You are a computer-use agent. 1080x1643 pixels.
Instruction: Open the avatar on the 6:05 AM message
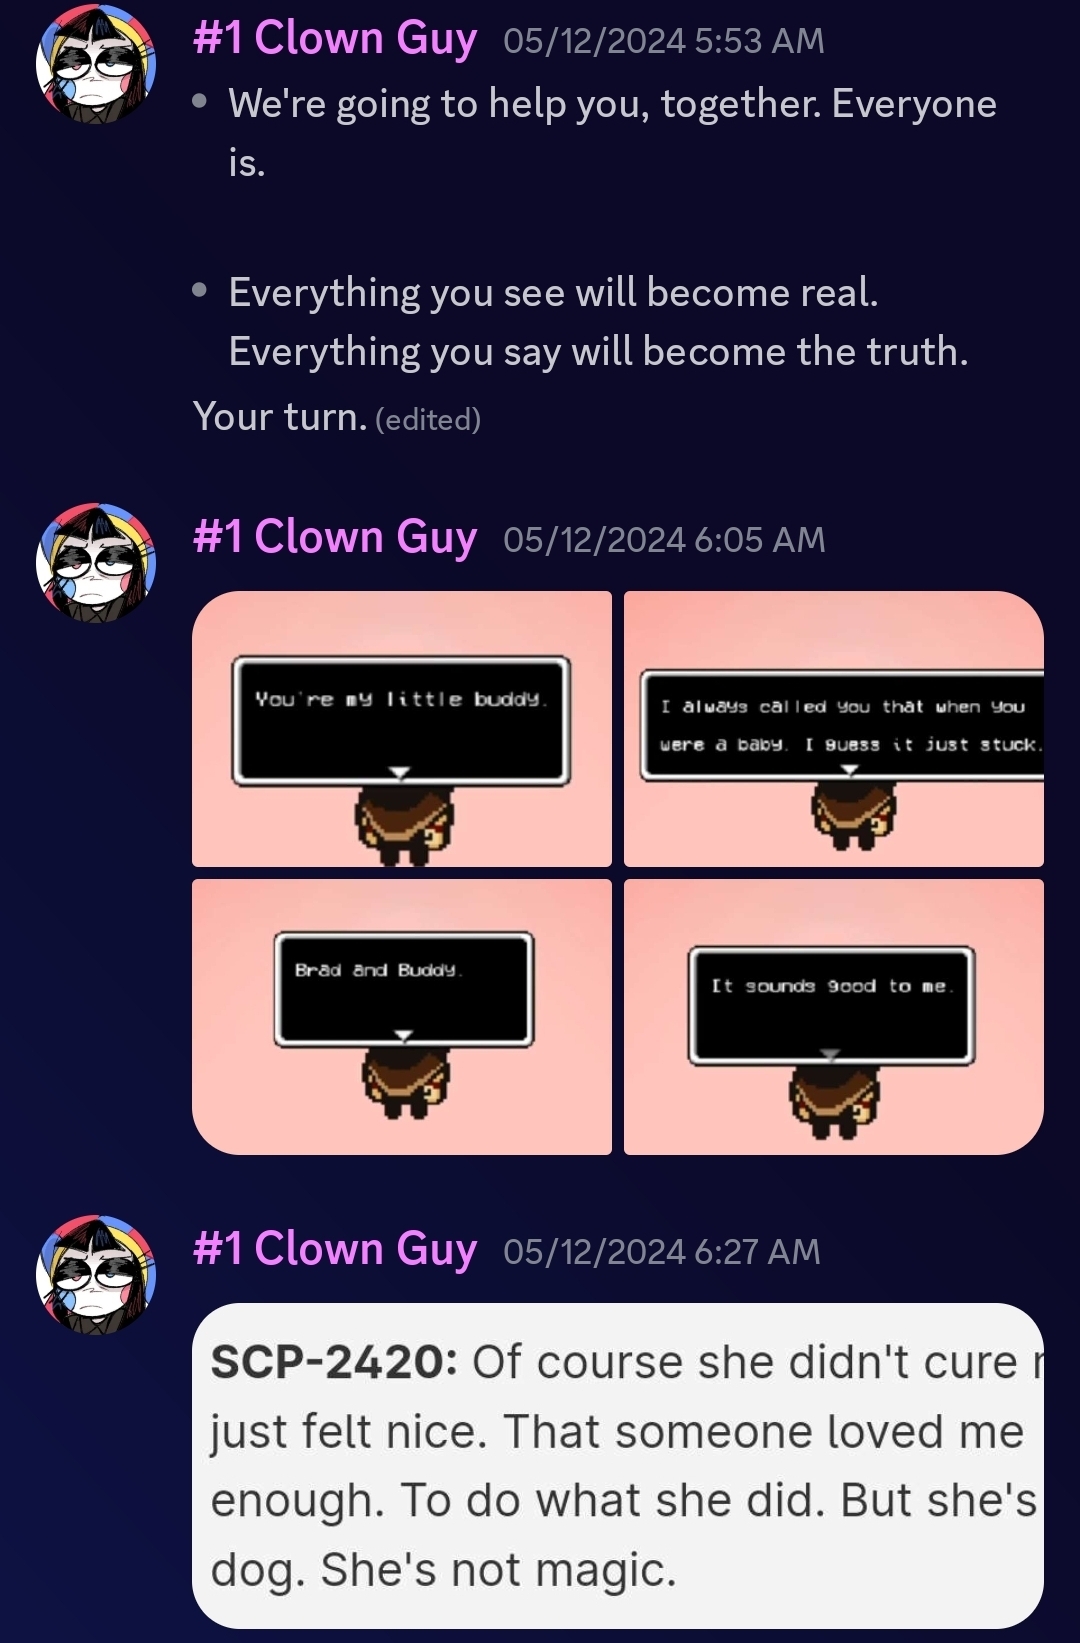96,563
